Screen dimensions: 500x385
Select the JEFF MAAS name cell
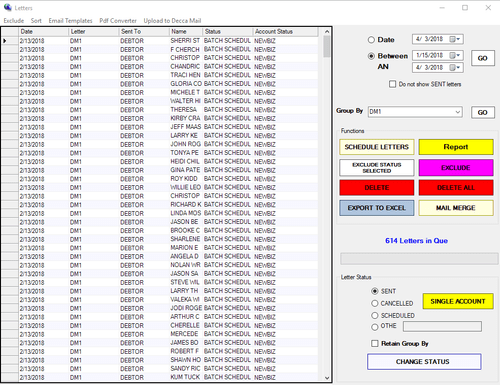[186, 127]
